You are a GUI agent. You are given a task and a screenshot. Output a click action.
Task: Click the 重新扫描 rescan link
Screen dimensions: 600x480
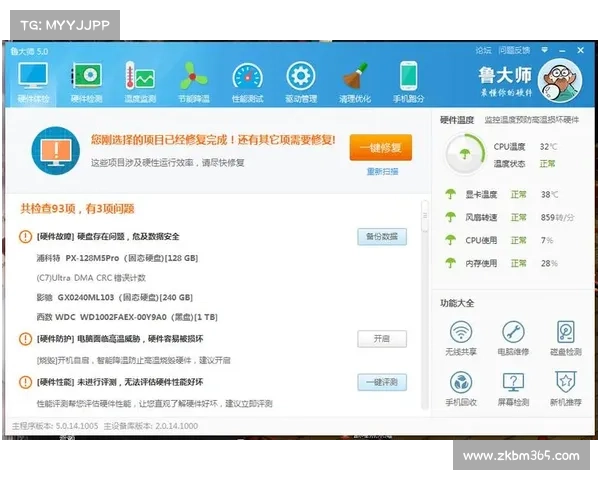click(382, 171)
